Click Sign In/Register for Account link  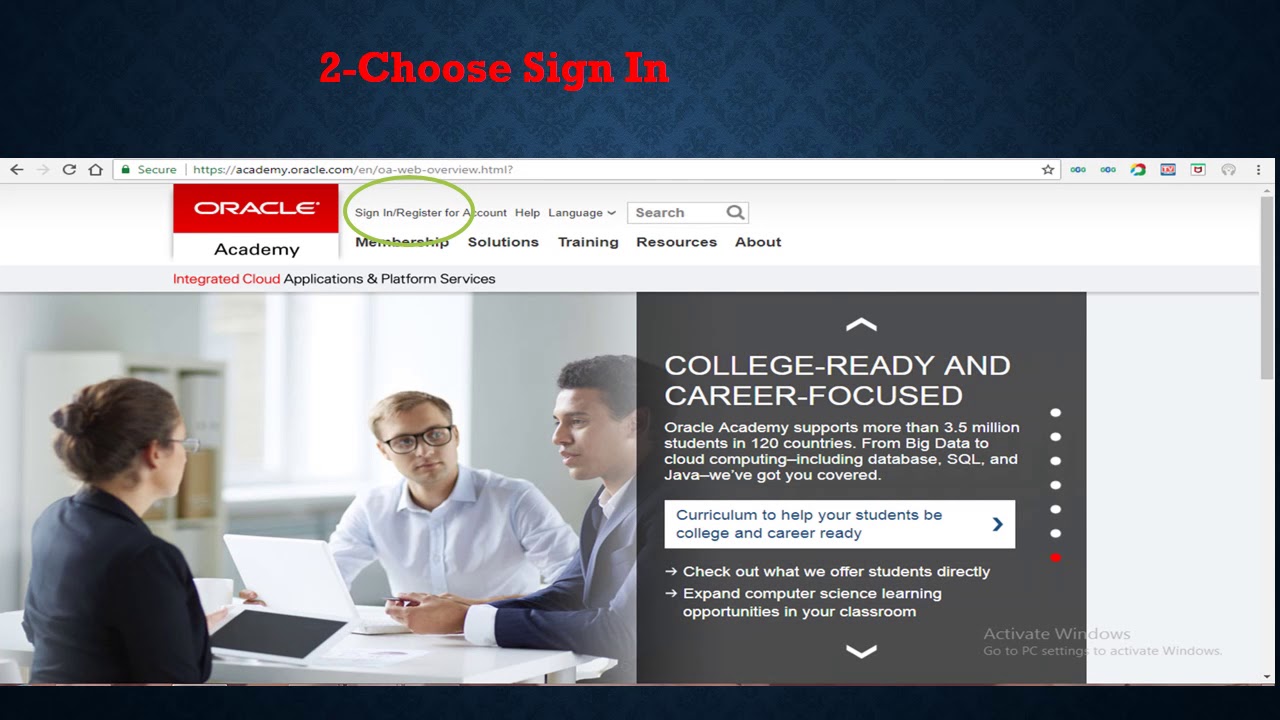tap(431, 213)
